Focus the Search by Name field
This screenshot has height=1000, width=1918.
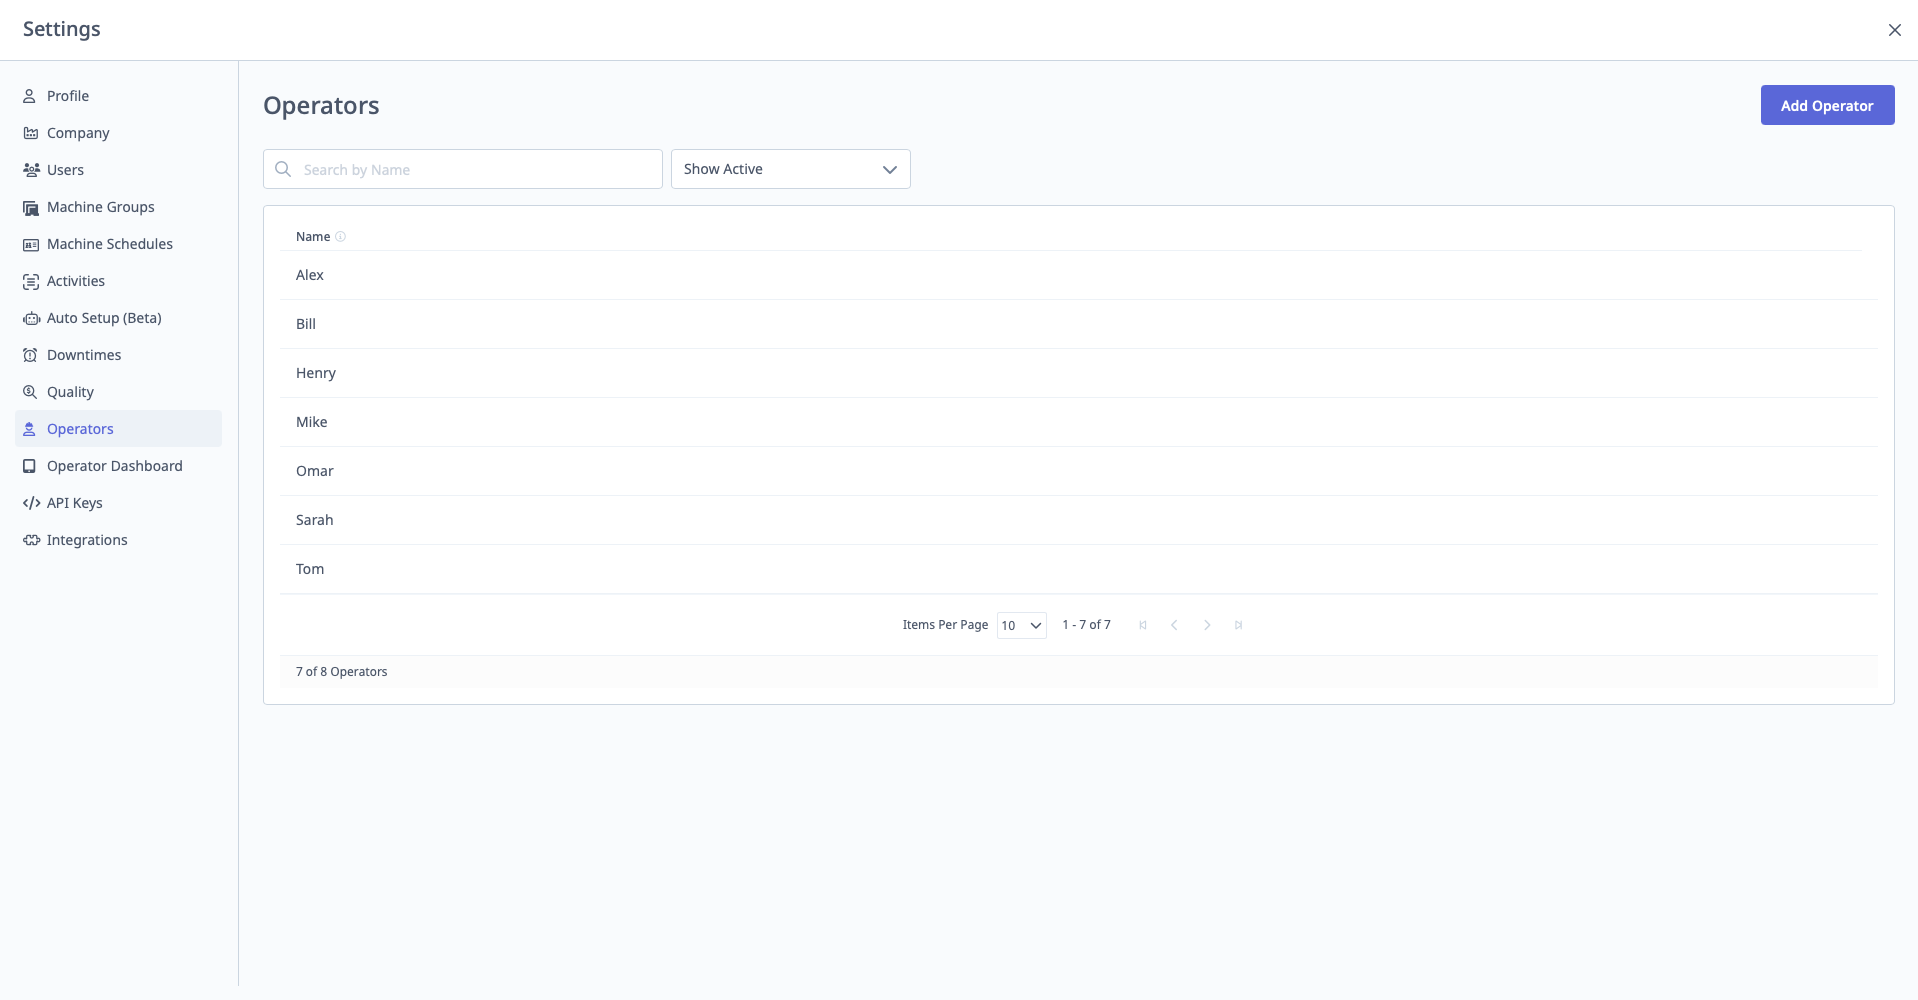point(475,170)
